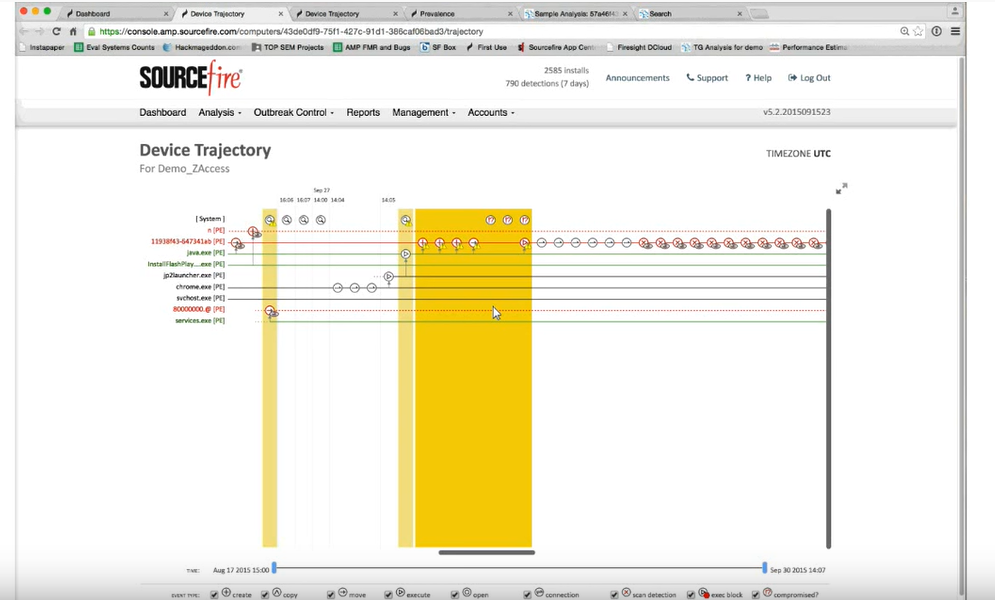The image size is (995, 600).
Task: Click the browser home icon
Action: (73, 31)
